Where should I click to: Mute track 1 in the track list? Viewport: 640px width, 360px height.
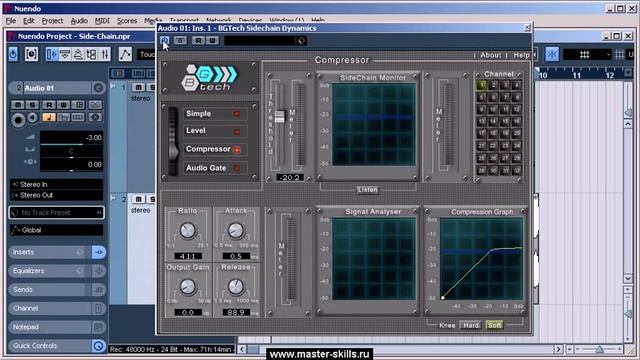[x=138, y=87]
